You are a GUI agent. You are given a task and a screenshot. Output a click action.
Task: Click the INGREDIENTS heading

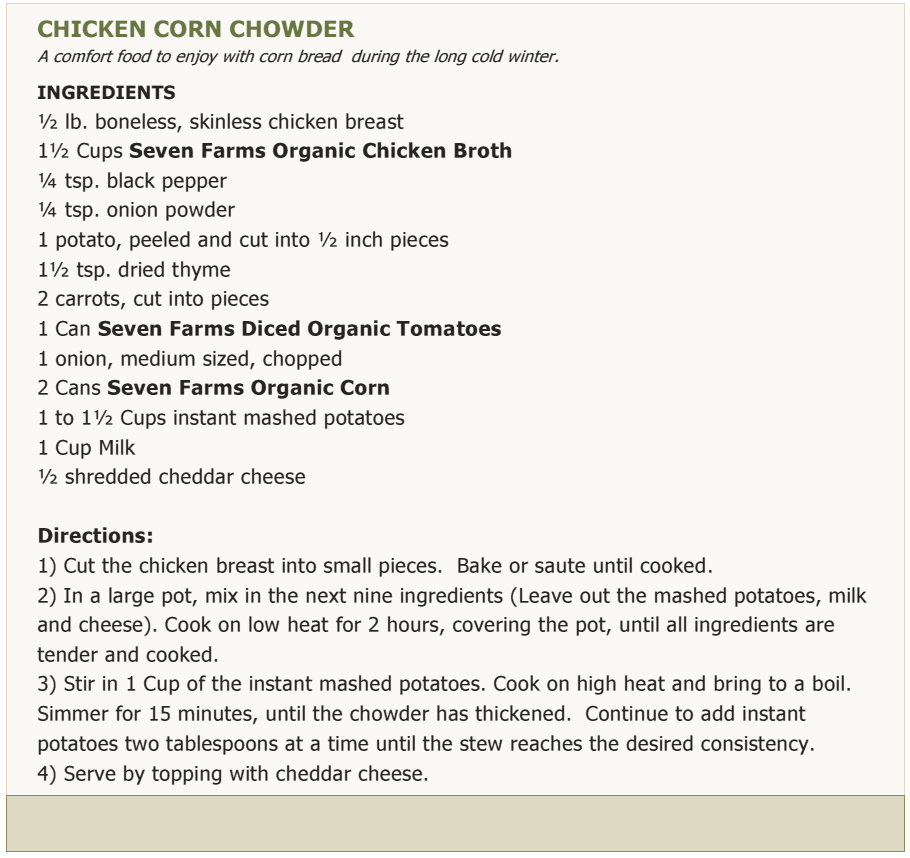106,92
